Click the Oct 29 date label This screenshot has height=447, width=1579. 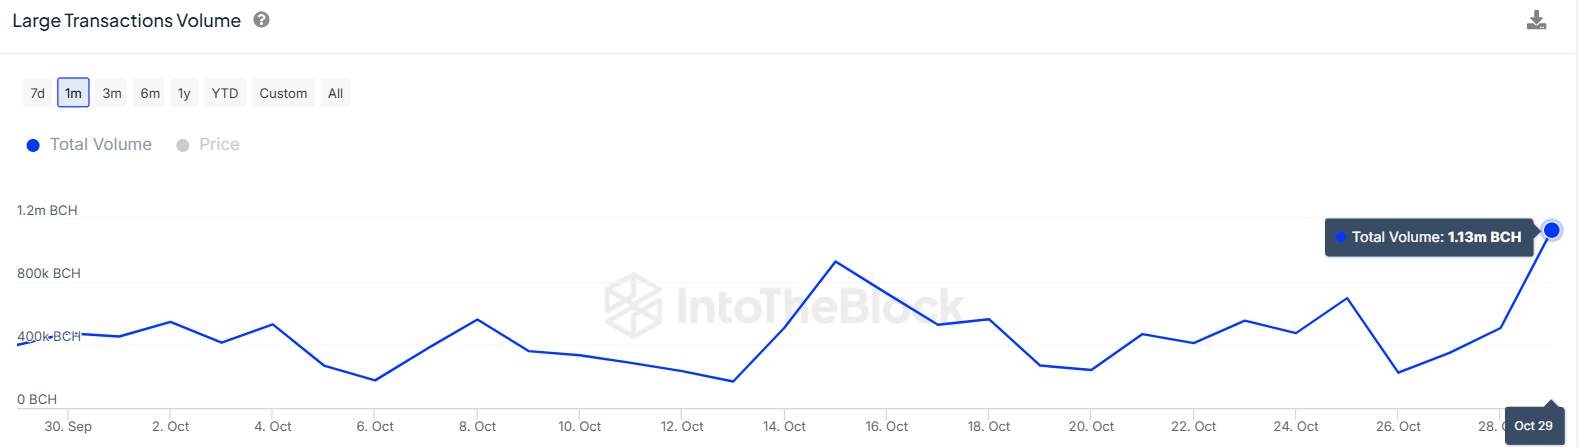pos(1533,426)
